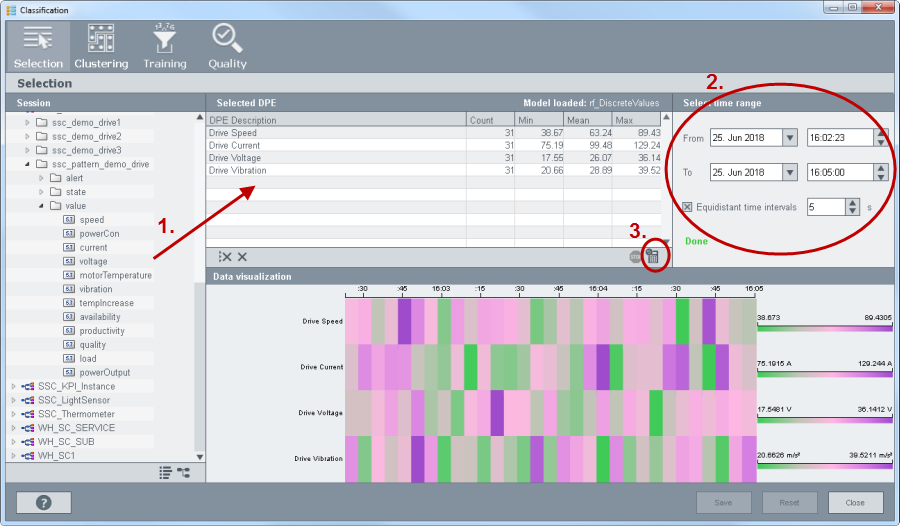Click the calculate icon below DPE table
This screenshot has width=900, height=526.
(653, 257)
